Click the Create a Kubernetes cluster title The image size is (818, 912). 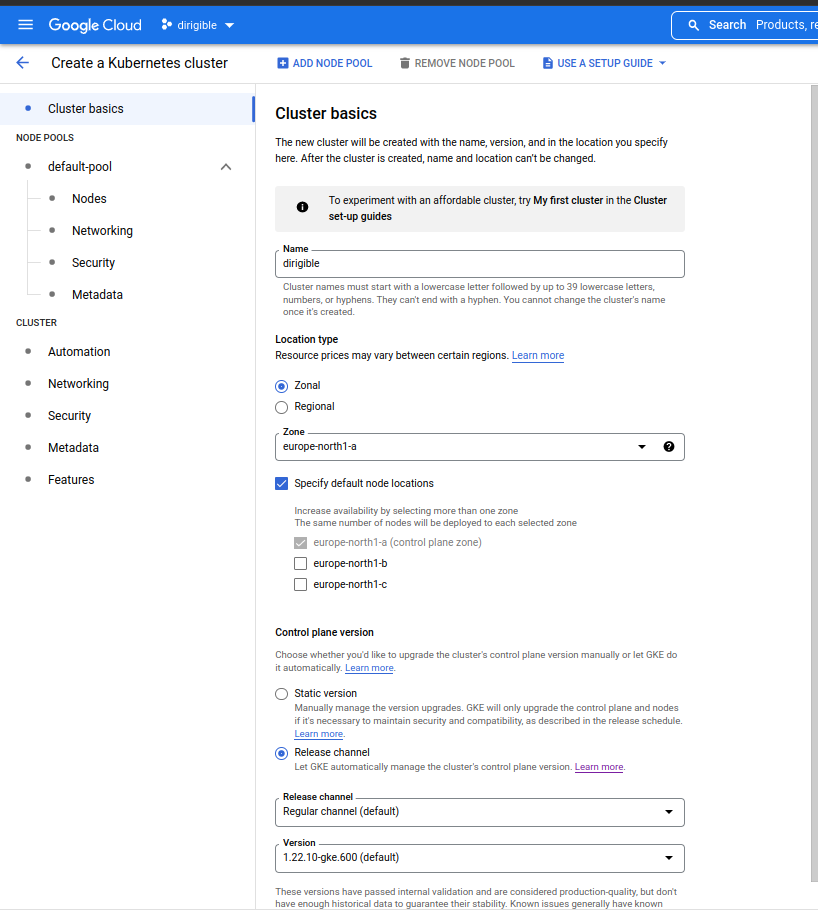(x=140, y=63)
